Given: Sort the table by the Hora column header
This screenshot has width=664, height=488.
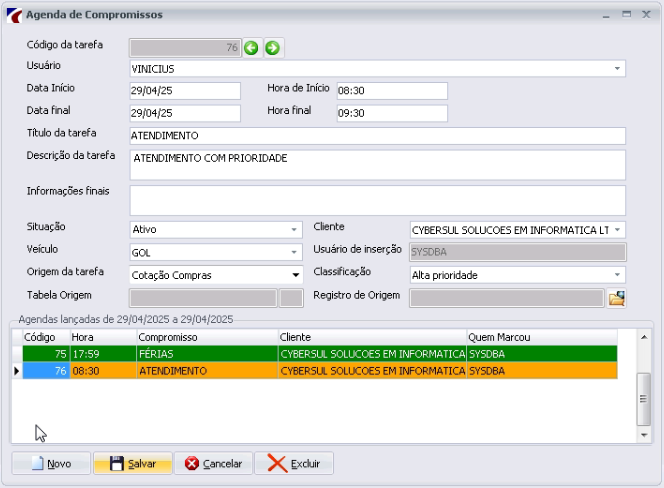Looking at the screenshot, I should [103, 337].
